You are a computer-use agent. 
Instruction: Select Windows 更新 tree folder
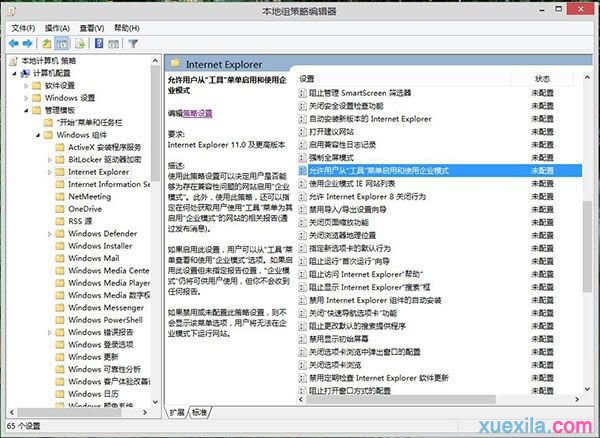coord(93,357)
